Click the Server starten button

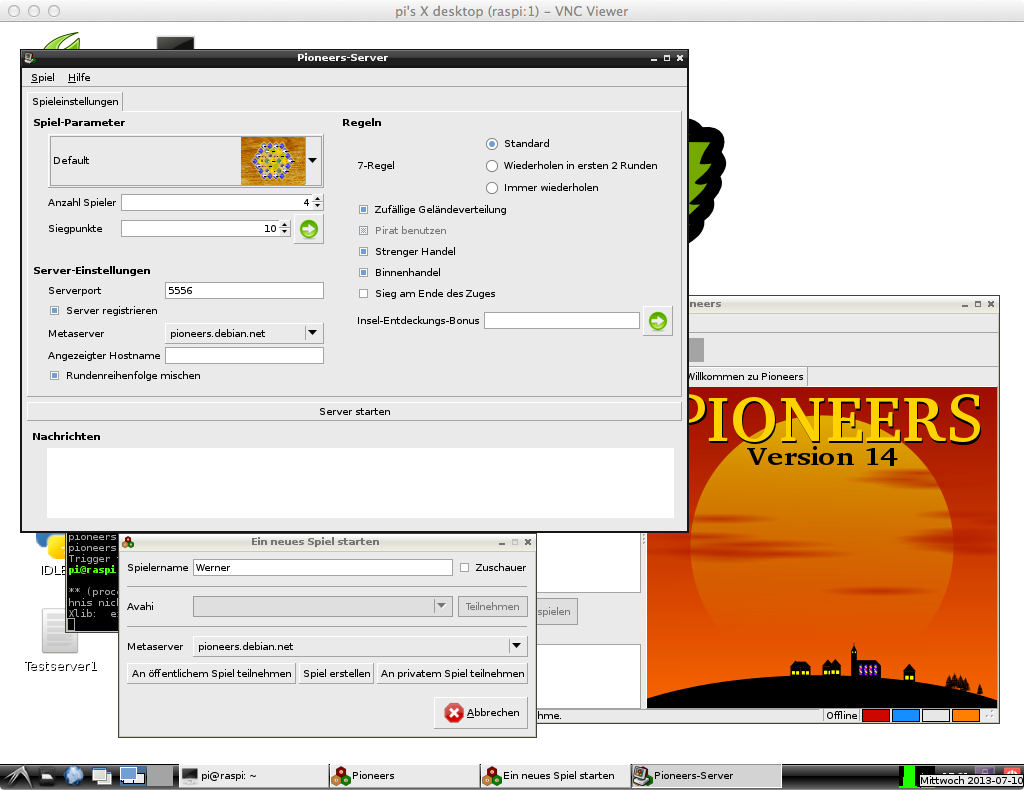point(355,411)
